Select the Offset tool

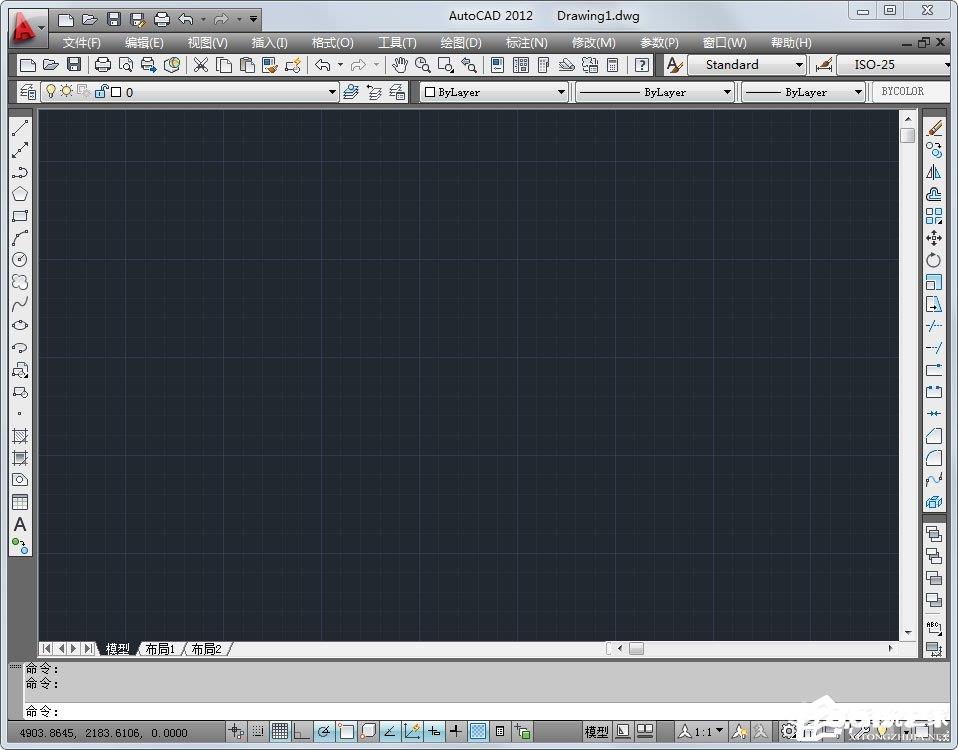934,194
